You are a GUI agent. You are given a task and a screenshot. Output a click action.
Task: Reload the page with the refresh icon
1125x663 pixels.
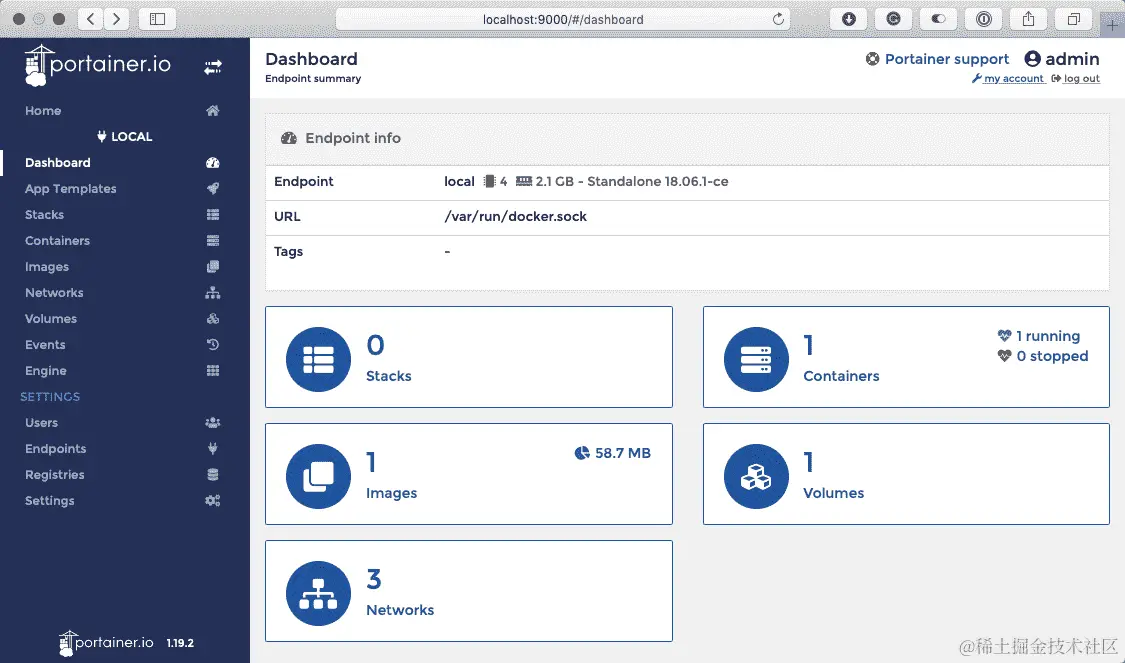tap(778, 19)
